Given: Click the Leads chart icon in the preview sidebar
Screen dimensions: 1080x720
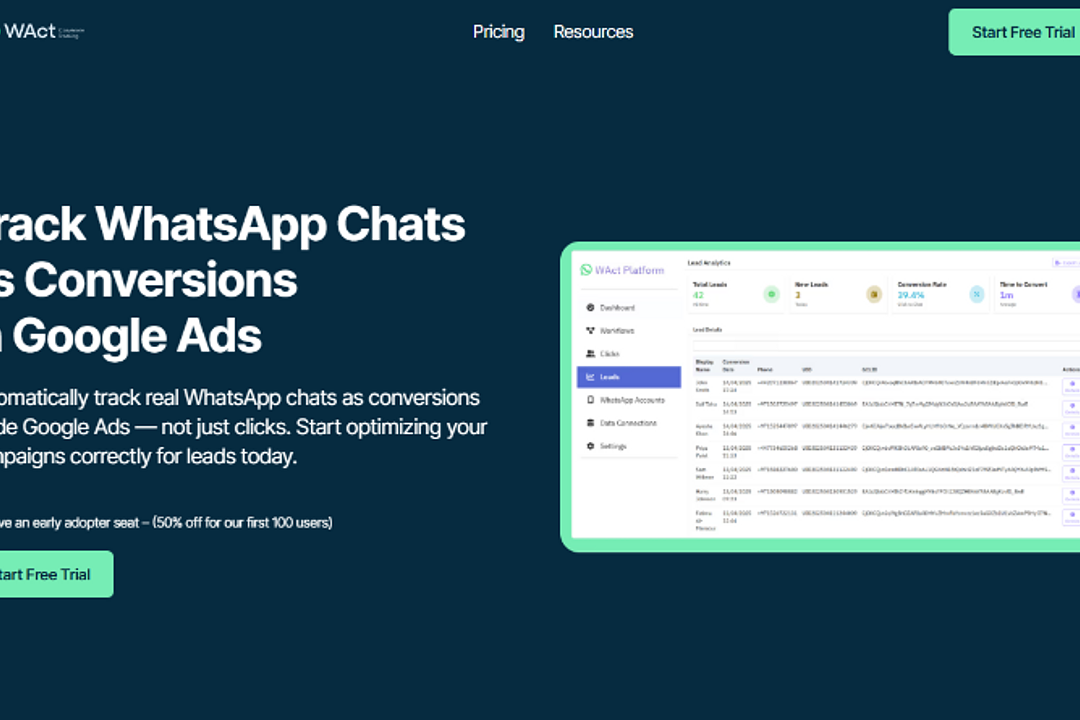Looking at the screenshot, I should (x=590, y=377).
